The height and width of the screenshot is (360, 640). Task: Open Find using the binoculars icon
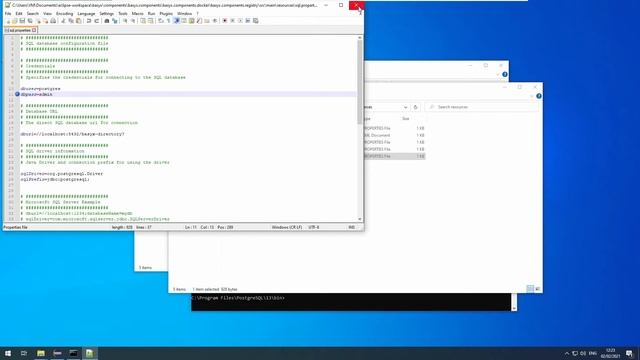(107, 20)
